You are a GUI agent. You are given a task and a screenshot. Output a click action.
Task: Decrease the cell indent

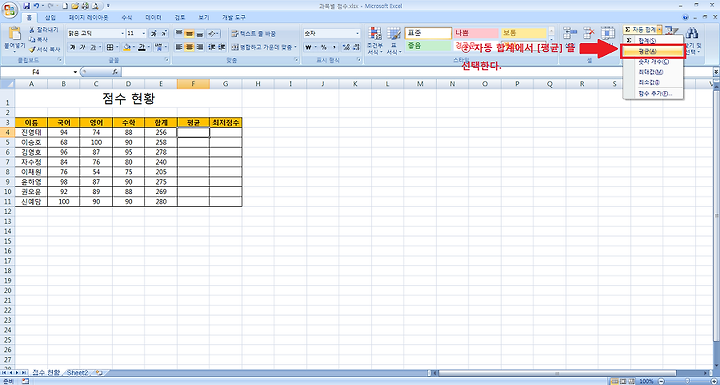[212, 47]
